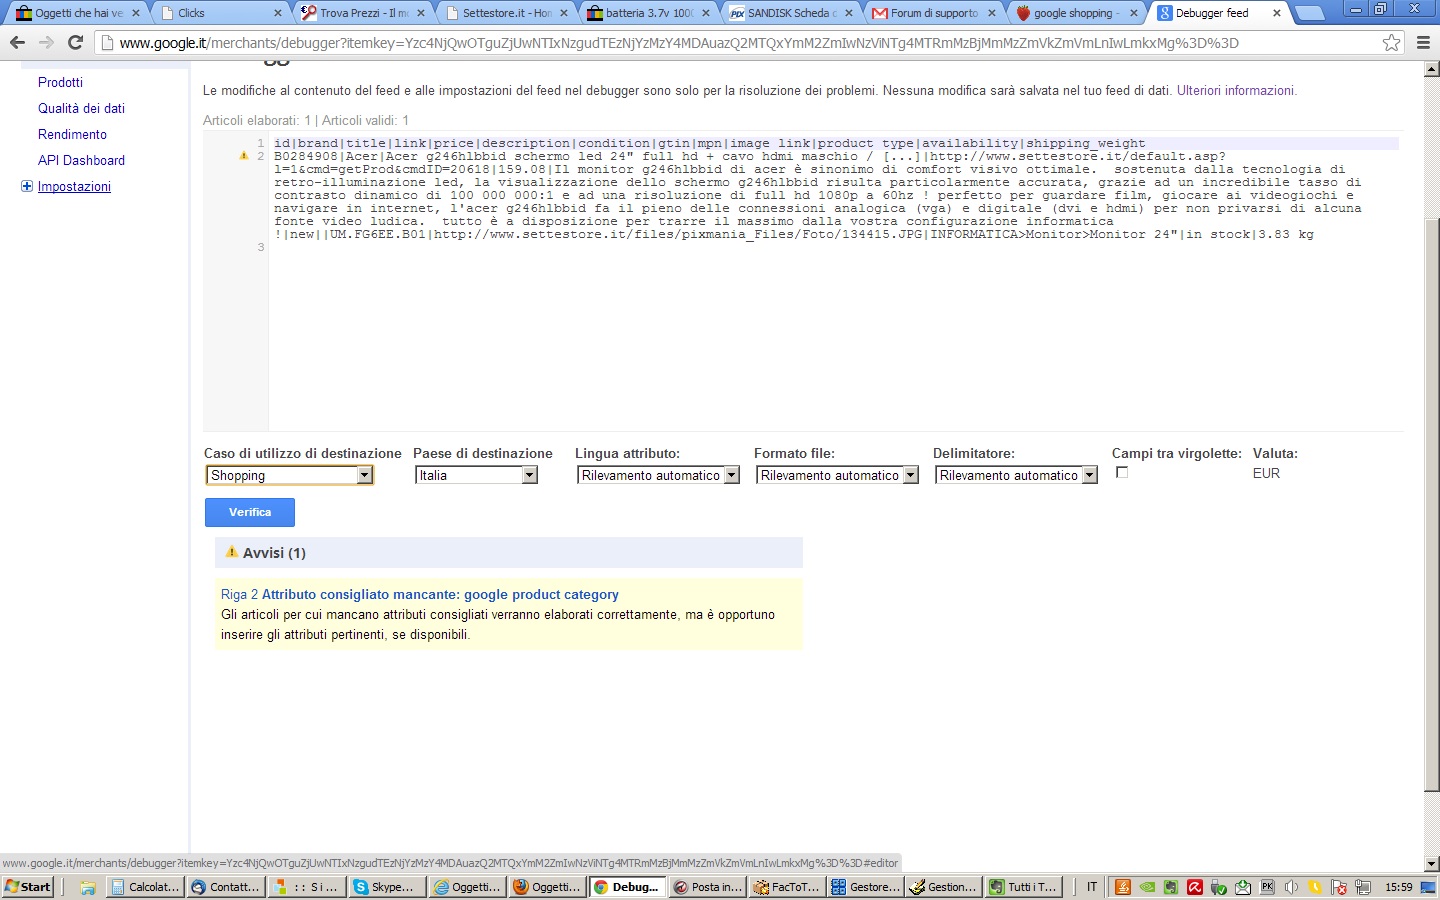Viewport: 1440px width, 900px height.
Task: Click the Avvisi warning triangle icon
Action: (x=232, y=552)
